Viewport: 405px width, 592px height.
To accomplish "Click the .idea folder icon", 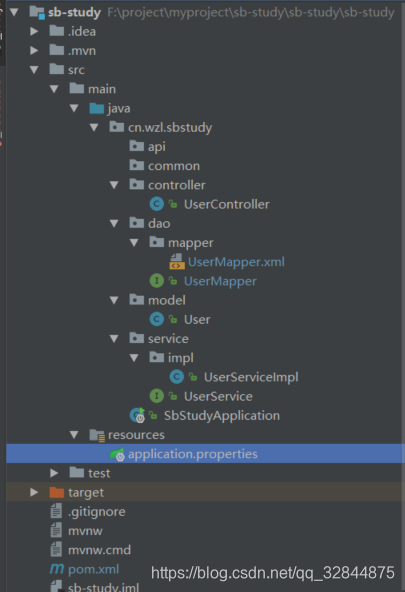I will click(57, 31).
